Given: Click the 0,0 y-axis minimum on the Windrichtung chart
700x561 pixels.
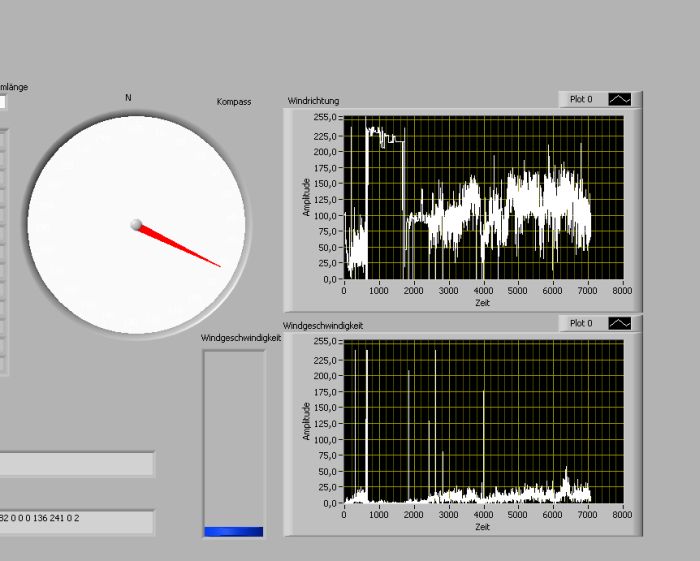Looking at the screenshot, I should (330, 279).
